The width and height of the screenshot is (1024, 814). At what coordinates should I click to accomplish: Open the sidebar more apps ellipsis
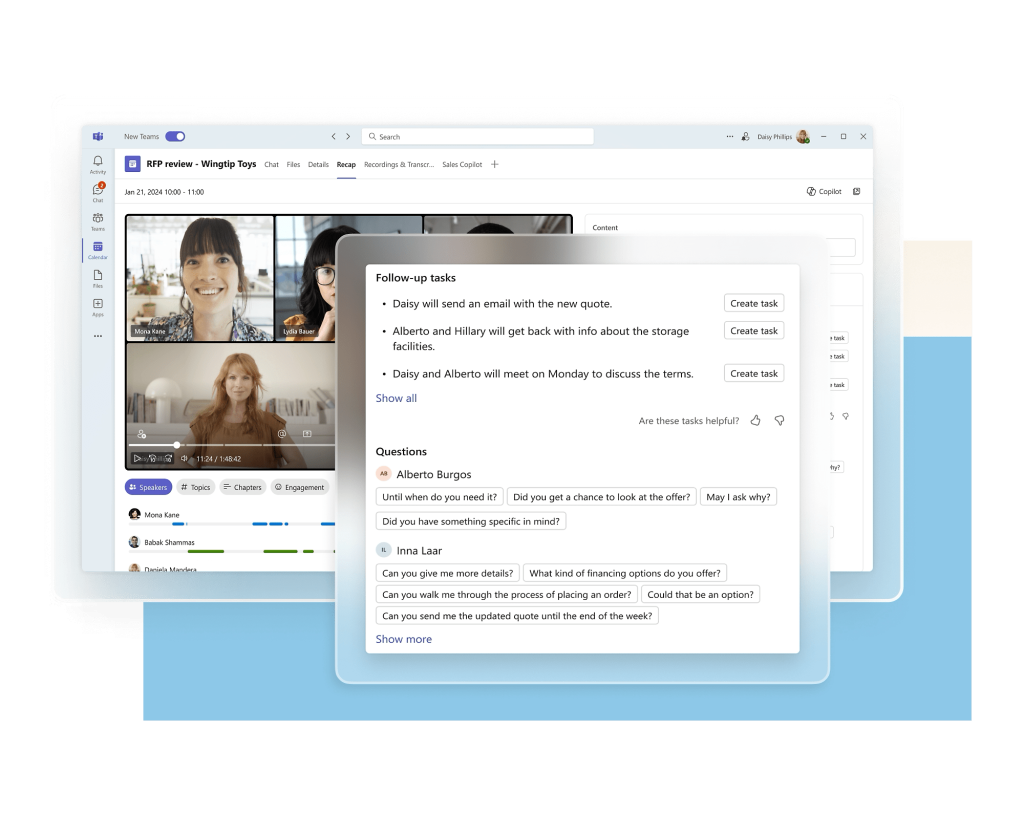coord(98,336)
